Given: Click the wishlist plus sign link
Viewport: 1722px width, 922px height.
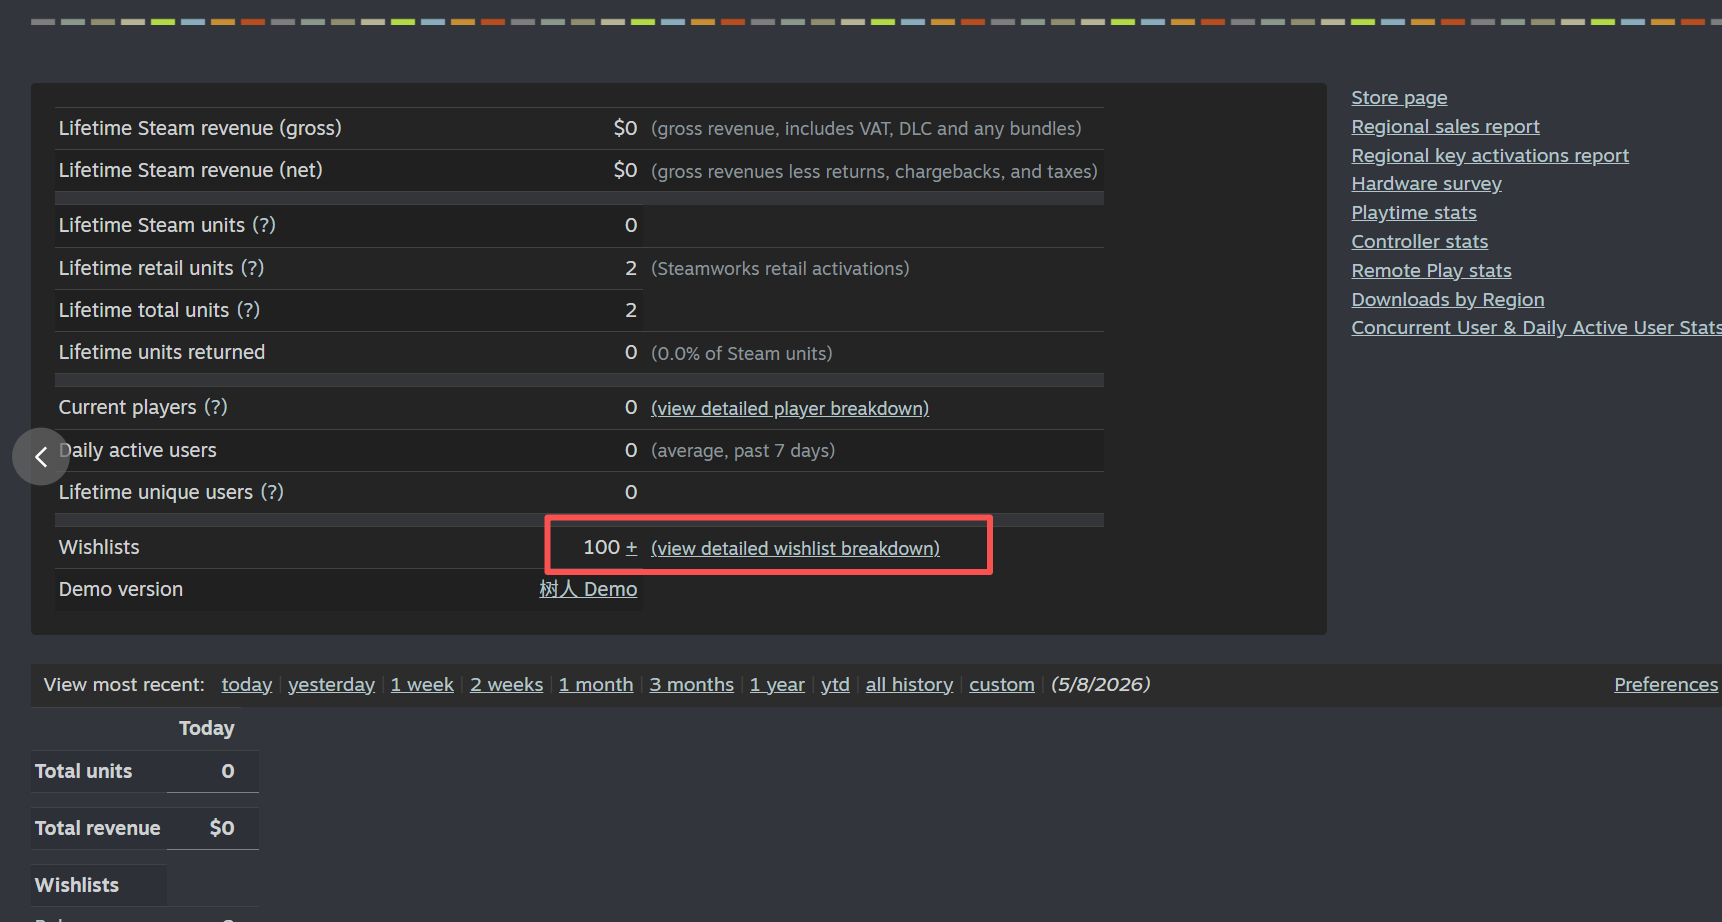Looking at the screenshot, I should tap(631, 547).
